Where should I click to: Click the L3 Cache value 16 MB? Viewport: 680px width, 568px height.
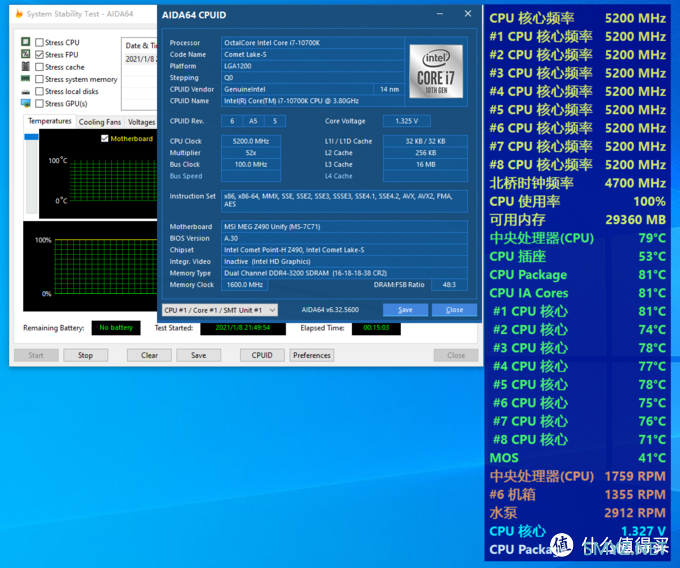coord(425,164)
